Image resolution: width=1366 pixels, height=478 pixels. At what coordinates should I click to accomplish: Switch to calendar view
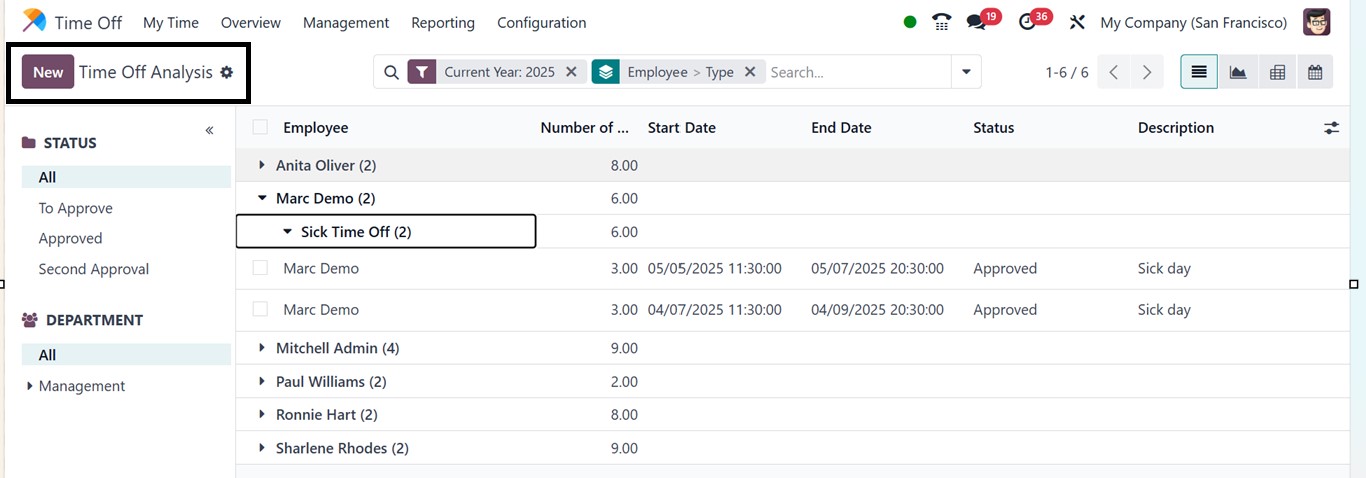(1315, 72)
